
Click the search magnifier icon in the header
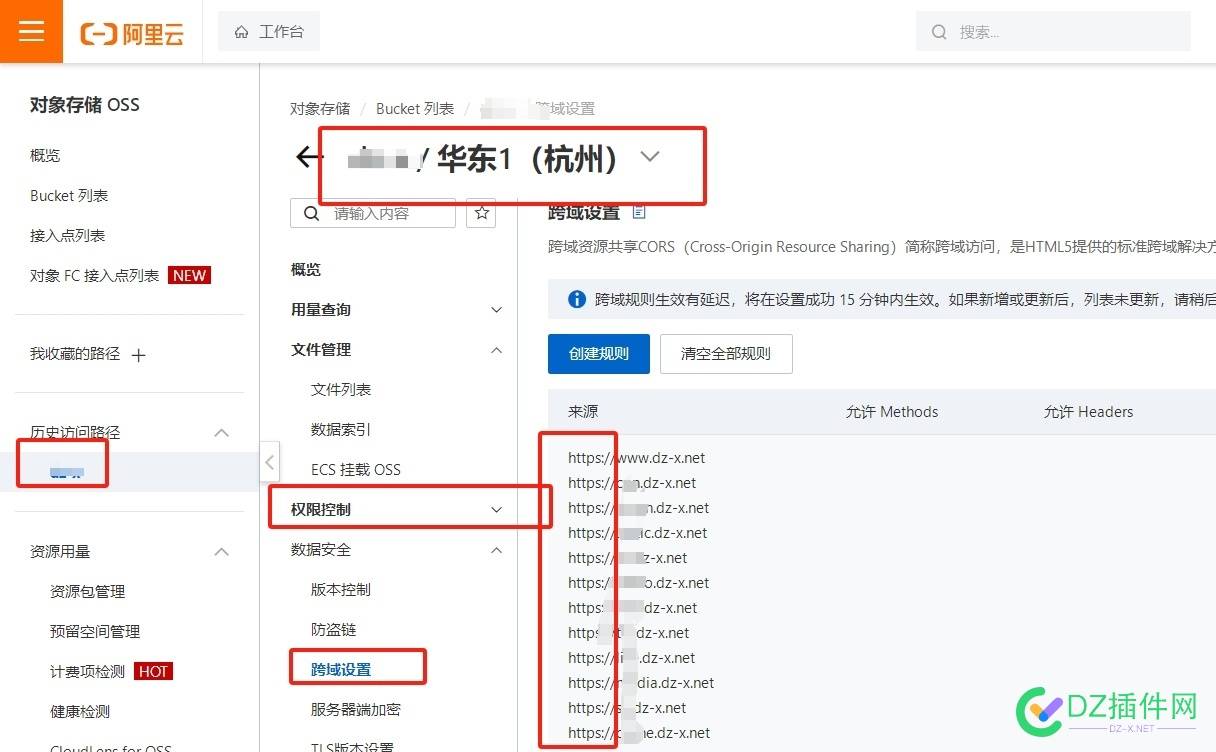pos(939,32)
